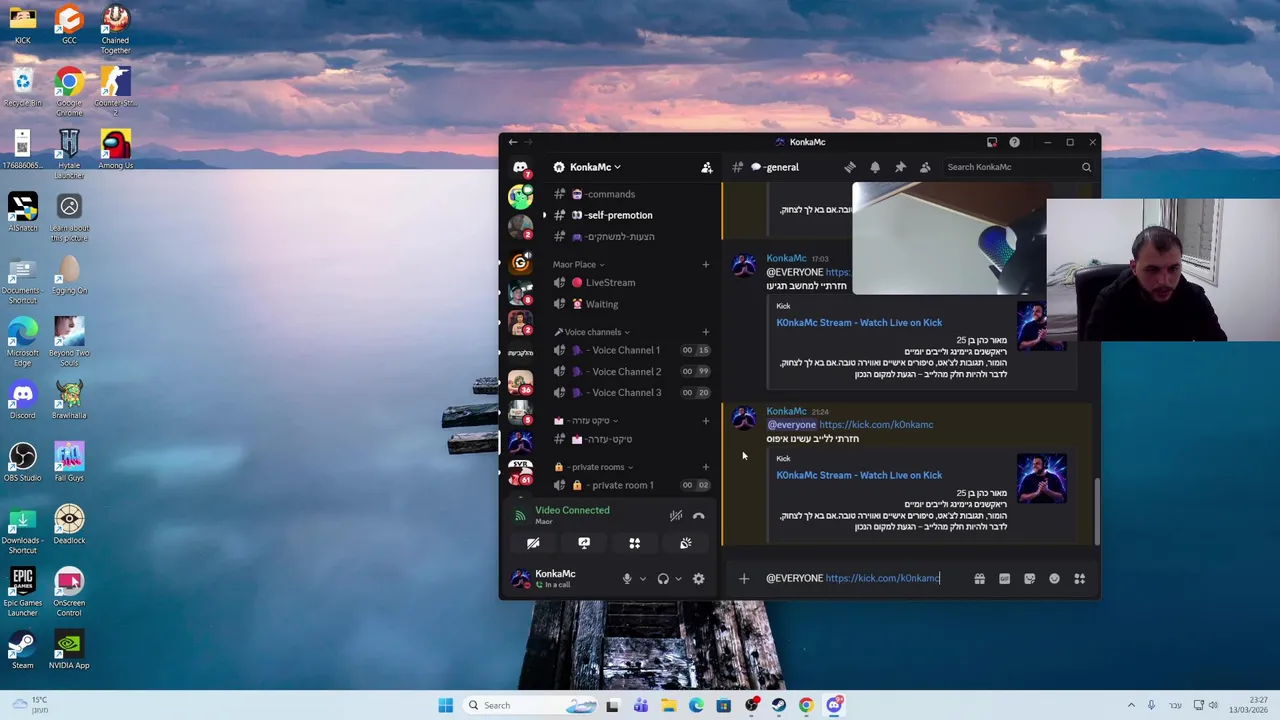Show hidden system tray icons chevron
The height and width of the screenshot is (720, 1280).
[x=1131, y=705]
